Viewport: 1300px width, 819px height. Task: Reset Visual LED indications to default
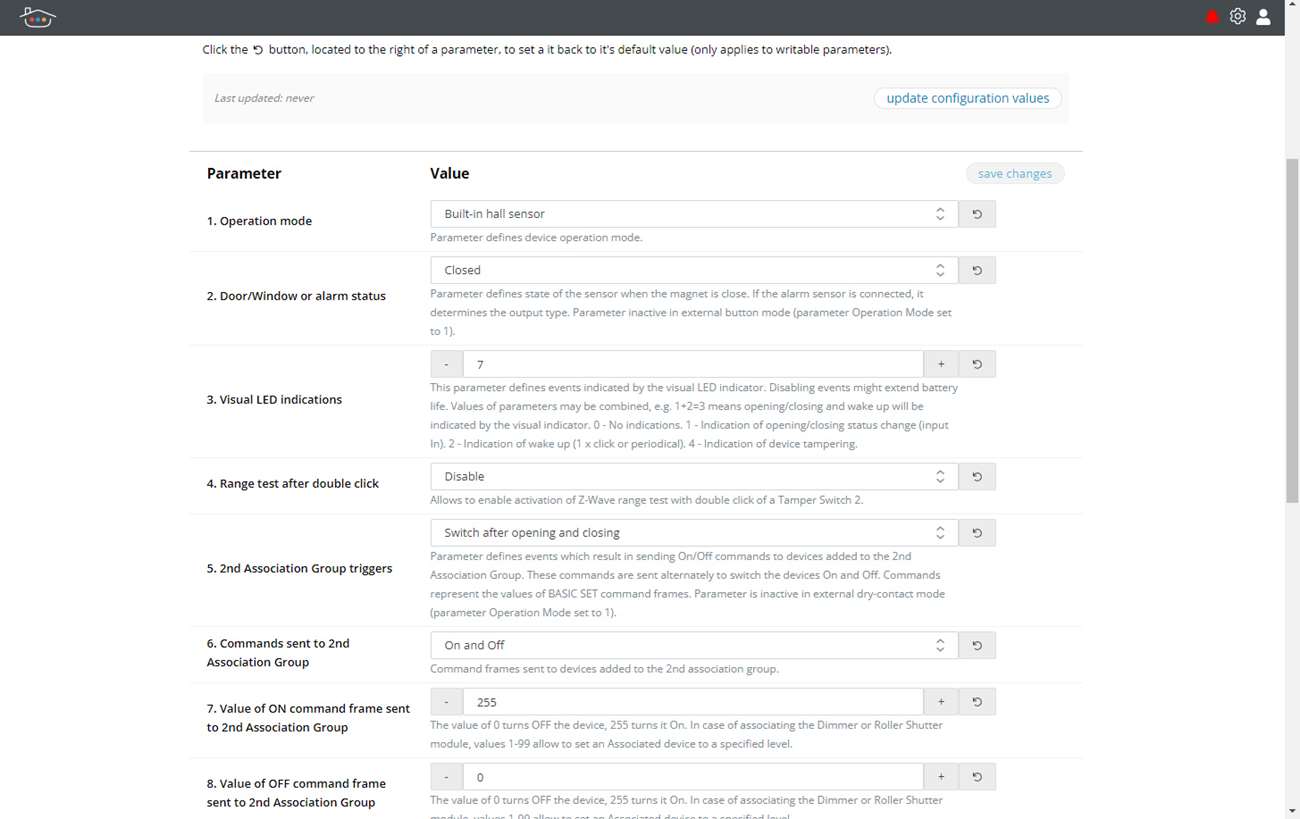(x=977, y=364)
